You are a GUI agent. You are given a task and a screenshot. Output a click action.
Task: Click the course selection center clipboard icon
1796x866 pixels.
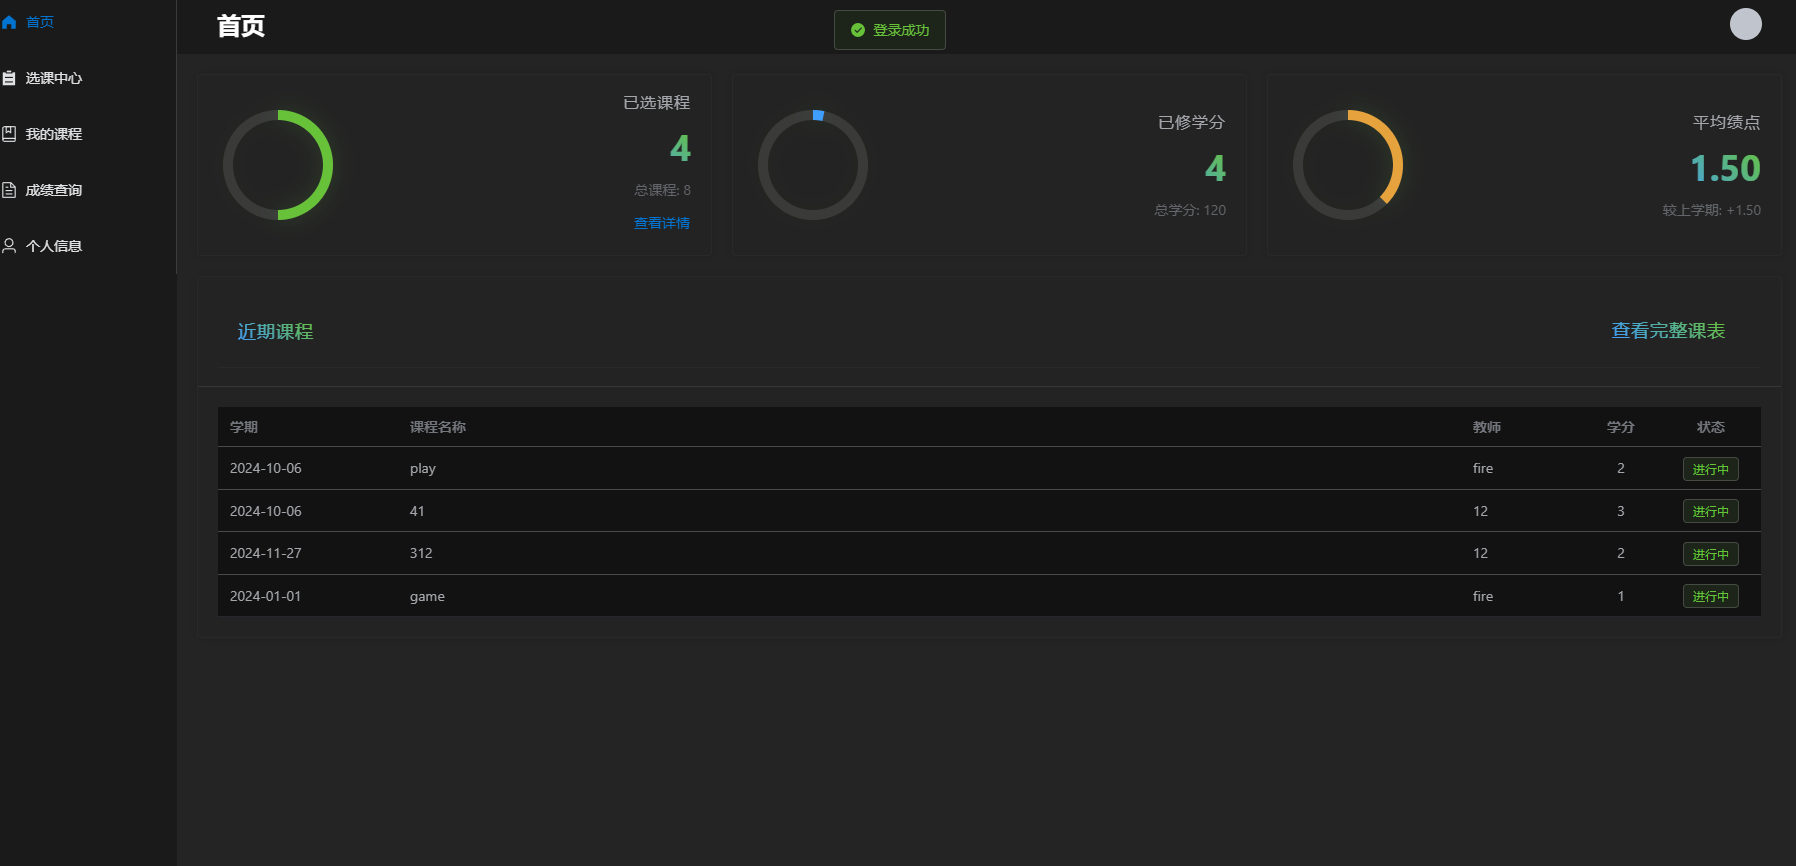pos(9,78)
